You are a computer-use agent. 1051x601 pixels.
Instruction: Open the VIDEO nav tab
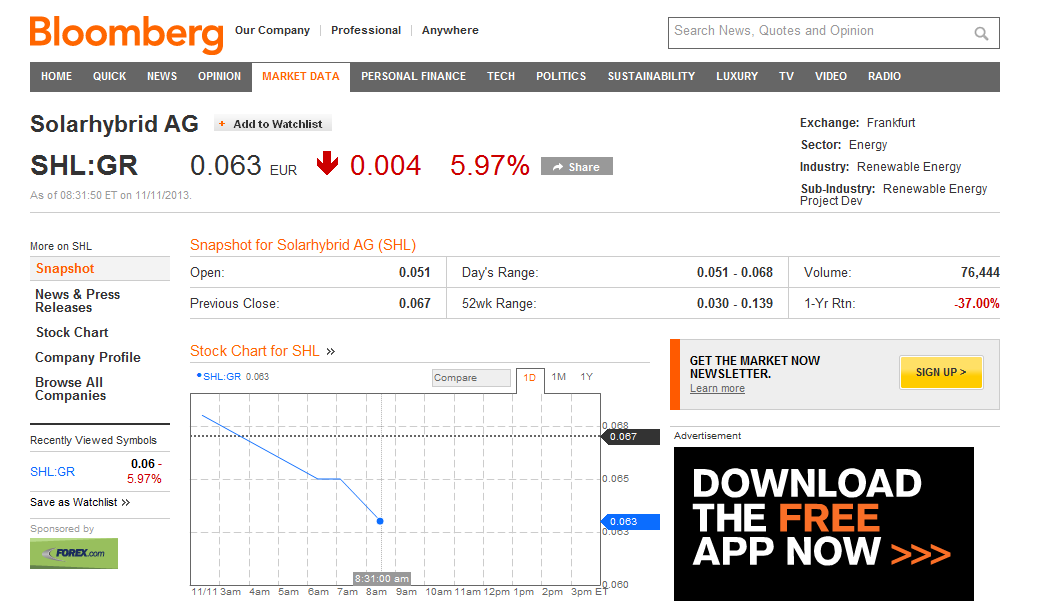click(x=830, y=76)
